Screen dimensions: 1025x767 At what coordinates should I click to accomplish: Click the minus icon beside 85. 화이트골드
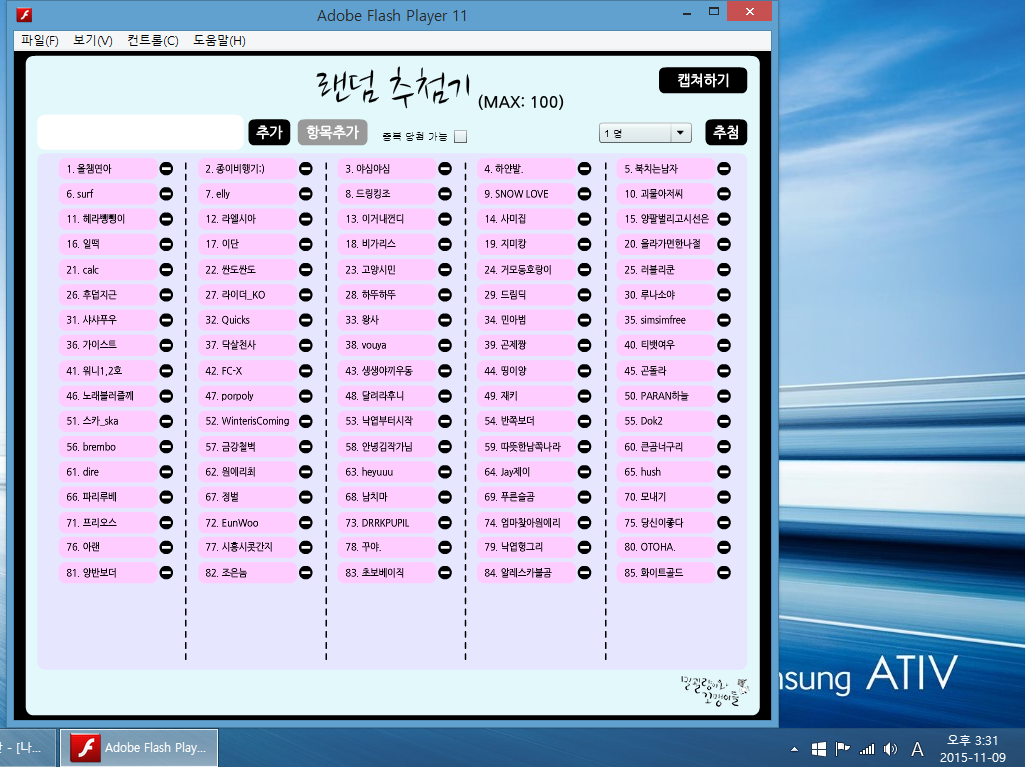point(724,573)
